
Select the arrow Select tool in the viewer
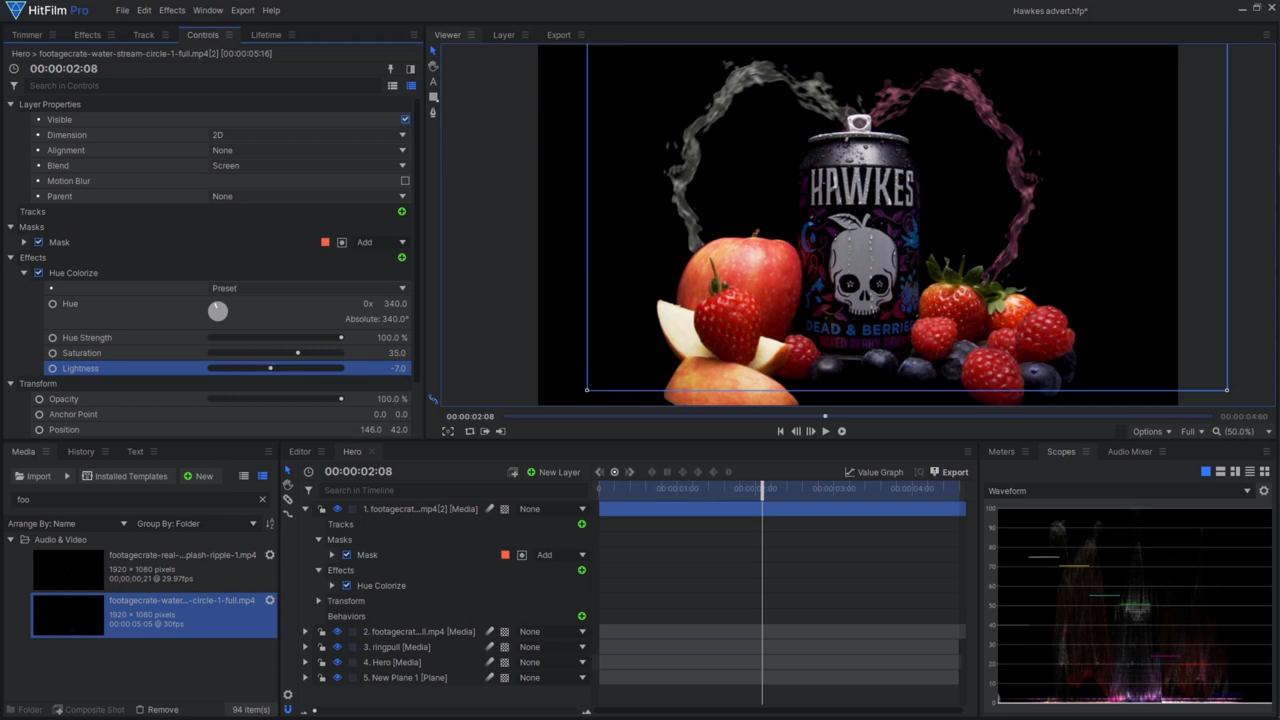click(433, 50)
